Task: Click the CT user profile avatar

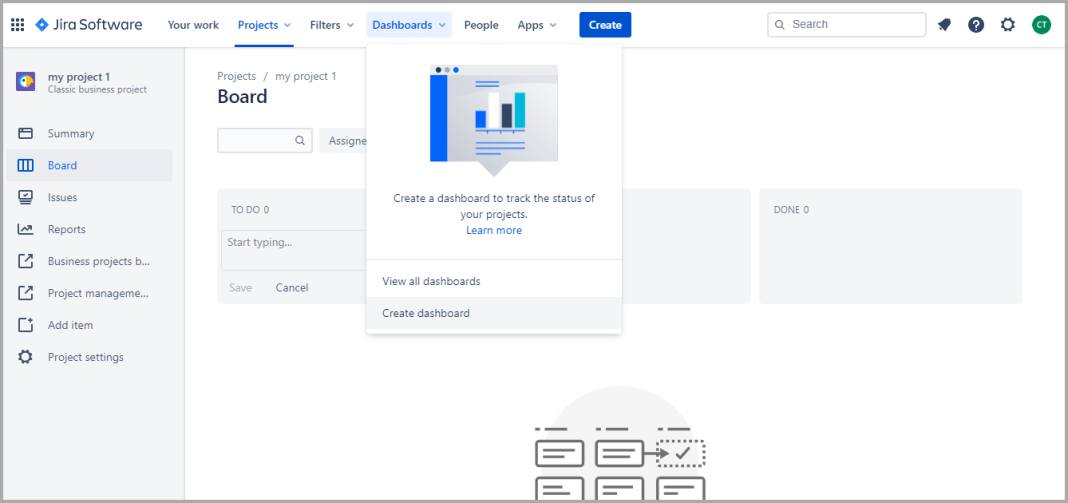Action: click(1041, 25)
